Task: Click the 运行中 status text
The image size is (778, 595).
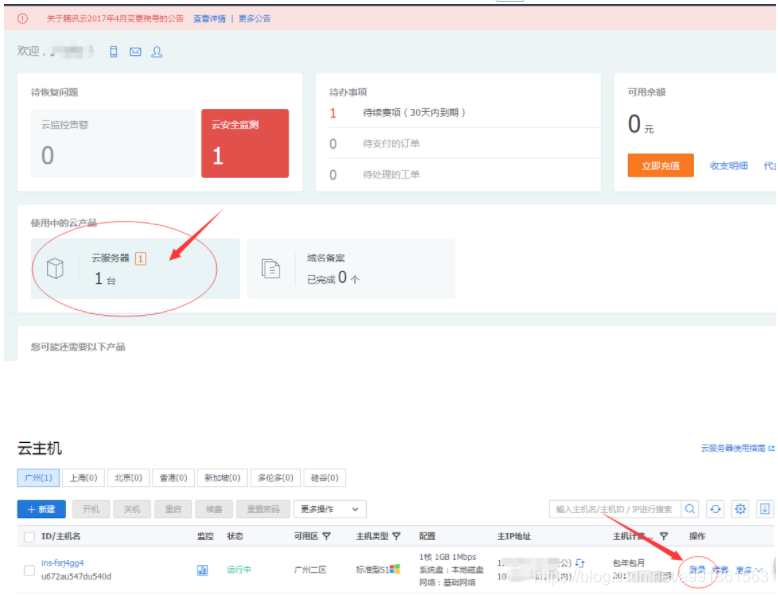Action: coord(239,570)
